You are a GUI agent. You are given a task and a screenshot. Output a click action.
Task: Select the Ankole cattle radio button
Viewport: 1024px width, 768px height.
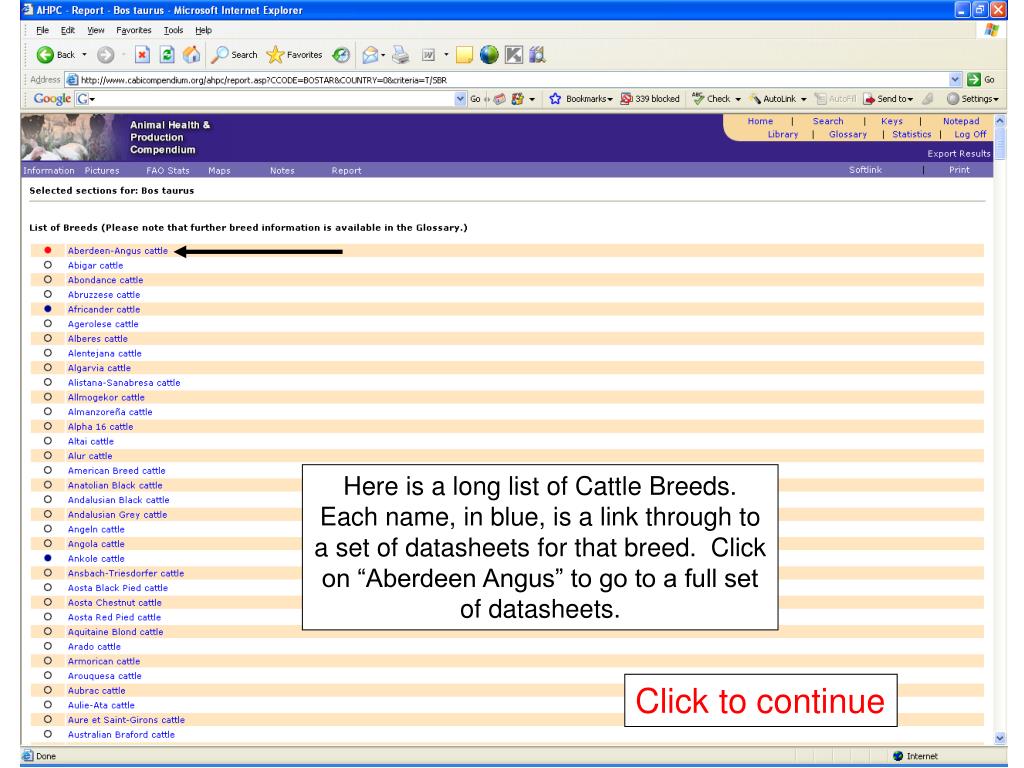click(x=48, y=558)
